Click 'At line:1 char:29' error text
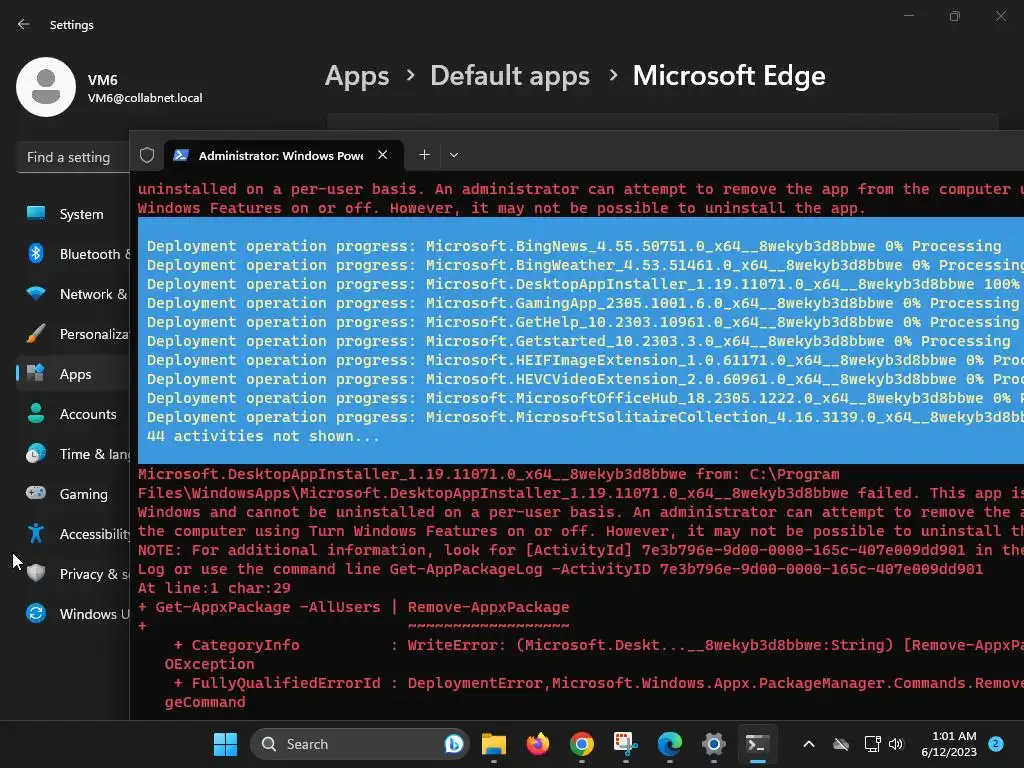The height and width of the screenshot is (768, 1024). [x=214, y=588]
